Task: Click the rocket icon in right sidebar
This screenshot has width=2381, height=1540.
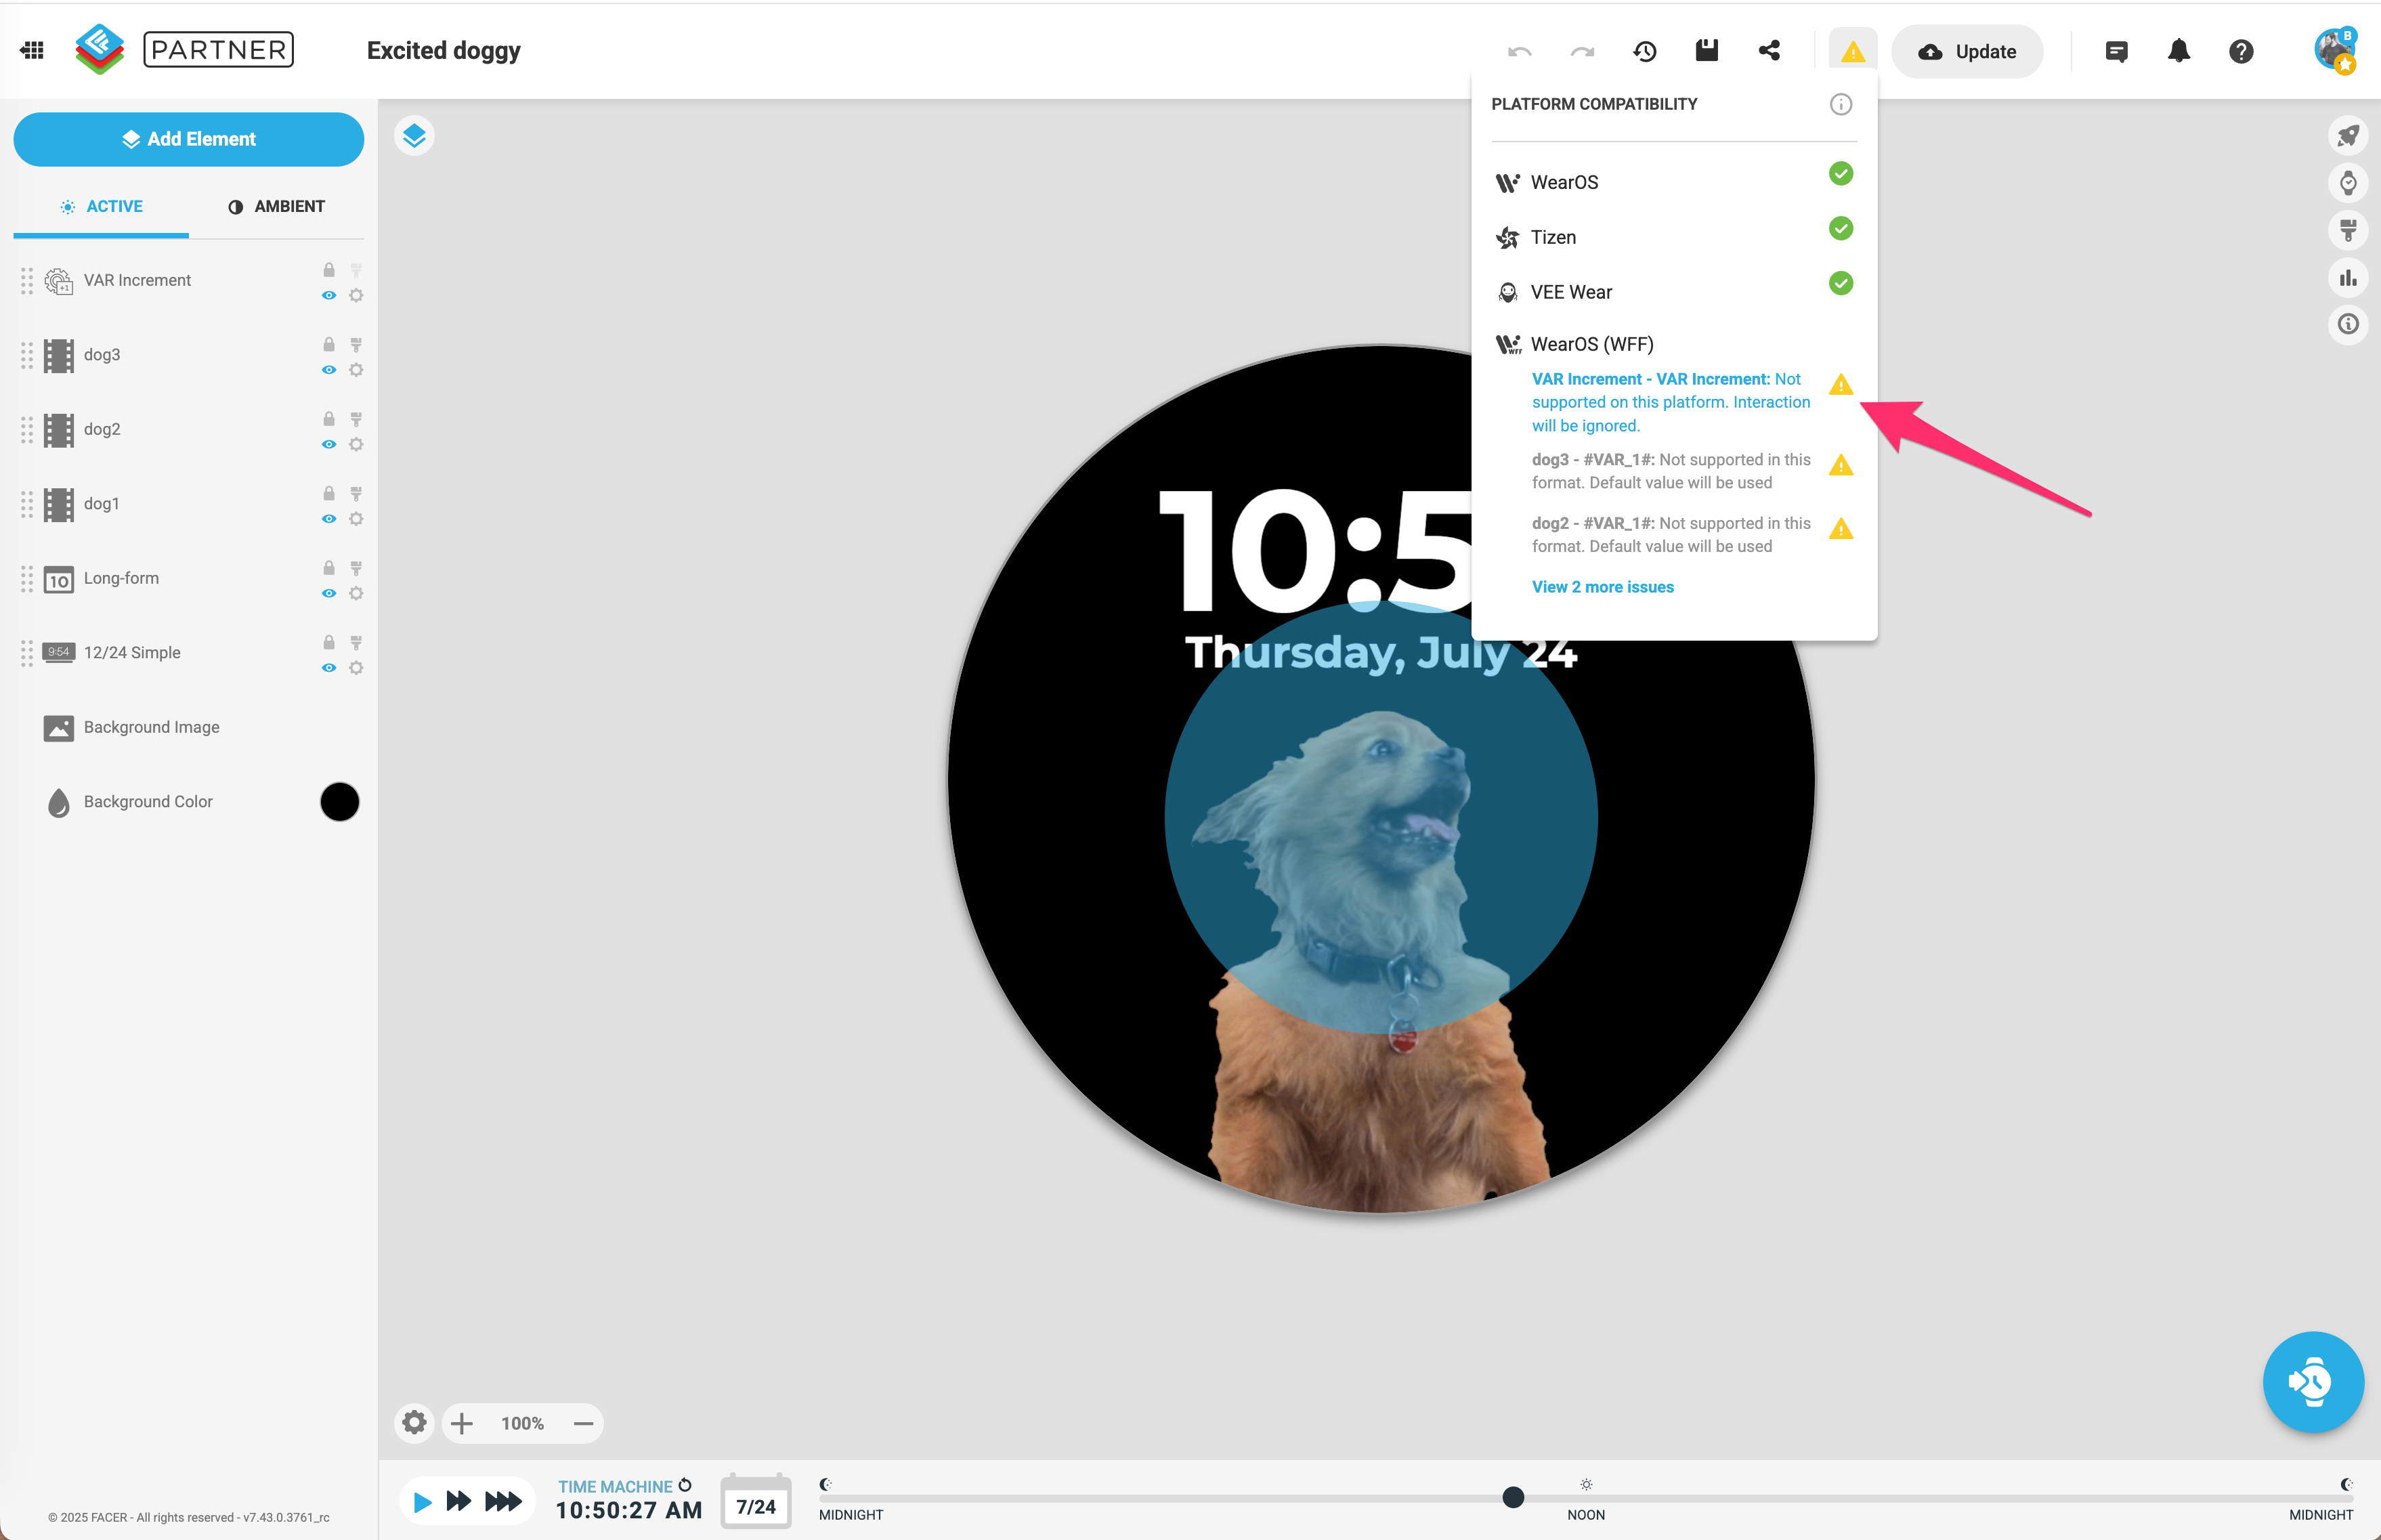Action: (2348, 136)
